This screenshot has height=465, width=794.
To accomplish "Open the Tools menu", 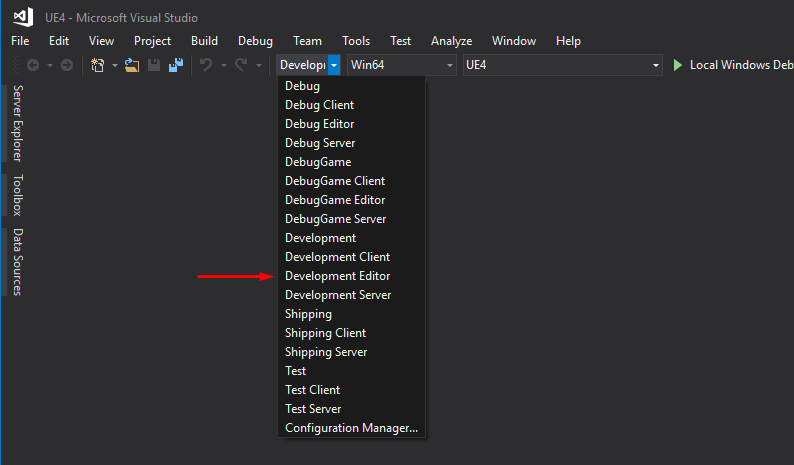I will pos(356,41).
